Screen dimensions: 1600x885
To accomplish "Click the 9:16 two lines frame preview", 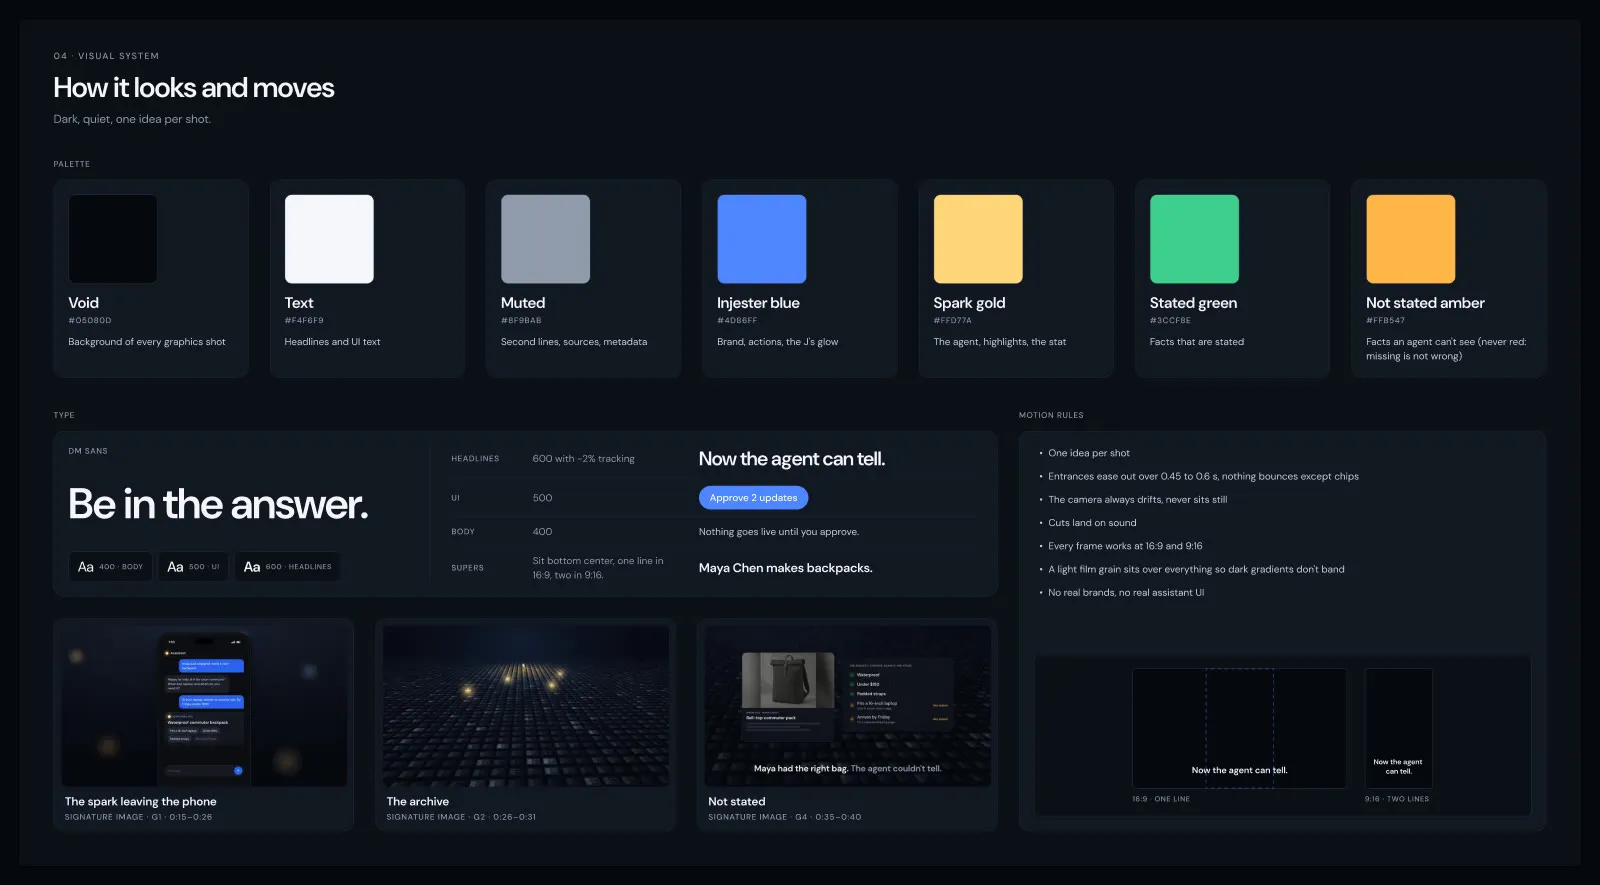I will (x=1398, y=728).
